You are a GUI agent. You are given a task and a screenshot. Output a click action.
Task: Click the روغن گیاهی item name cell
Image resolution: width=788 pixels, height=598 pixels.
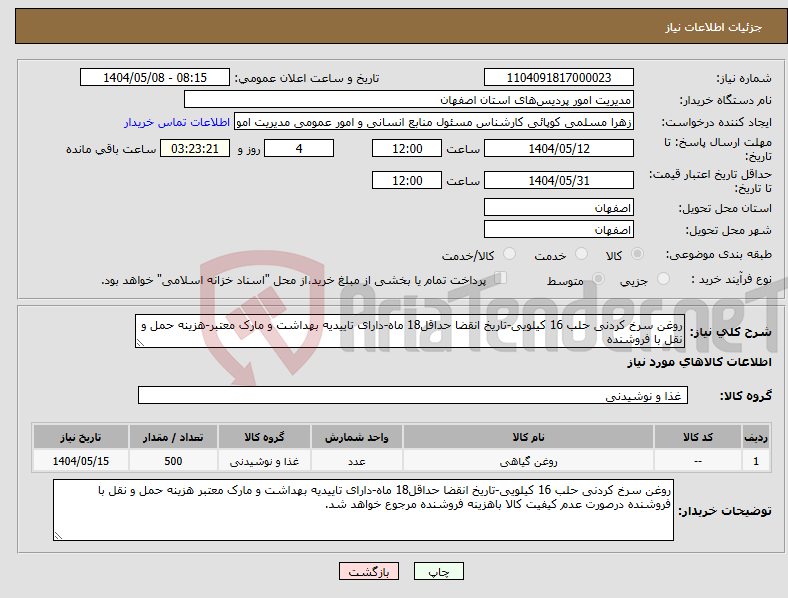(x=528, y=461)
